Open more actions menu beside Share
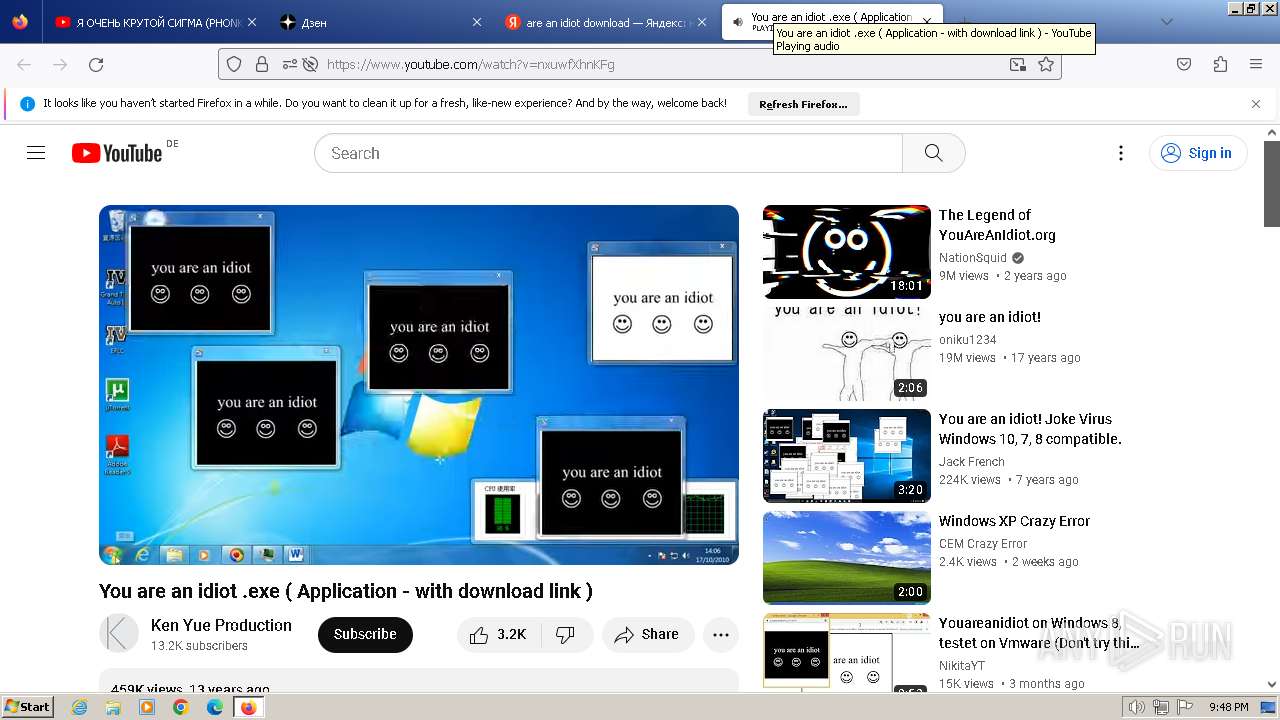The width and height of the screenshot is (1280, 720). click(721, 634)
